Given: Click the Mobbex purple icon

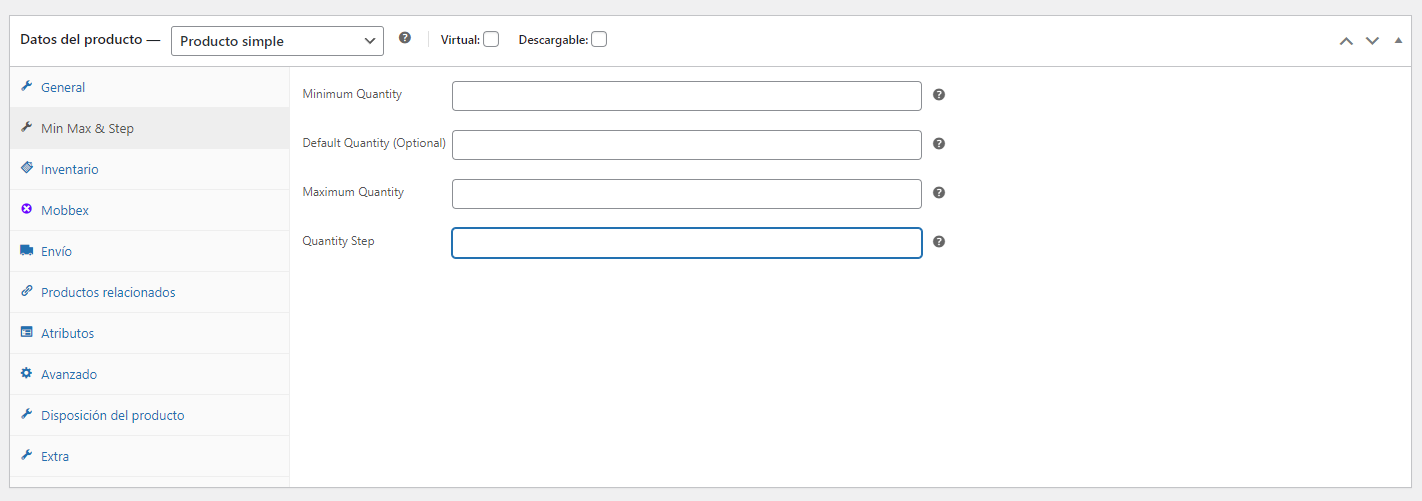Looking at the screenshot, I should pos(27,209).
